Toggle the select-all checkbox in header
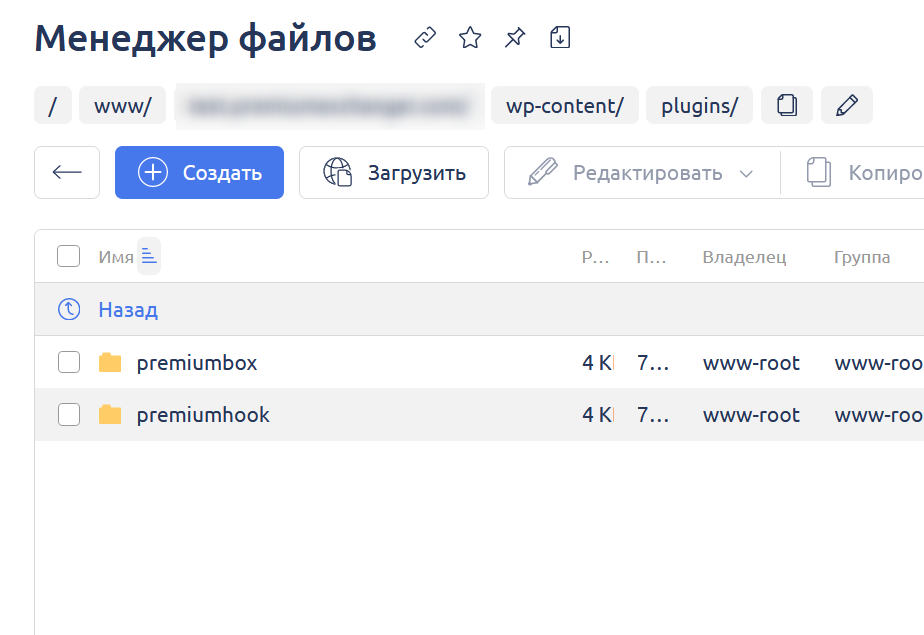924x635 pixels. (x=68, y=257)
